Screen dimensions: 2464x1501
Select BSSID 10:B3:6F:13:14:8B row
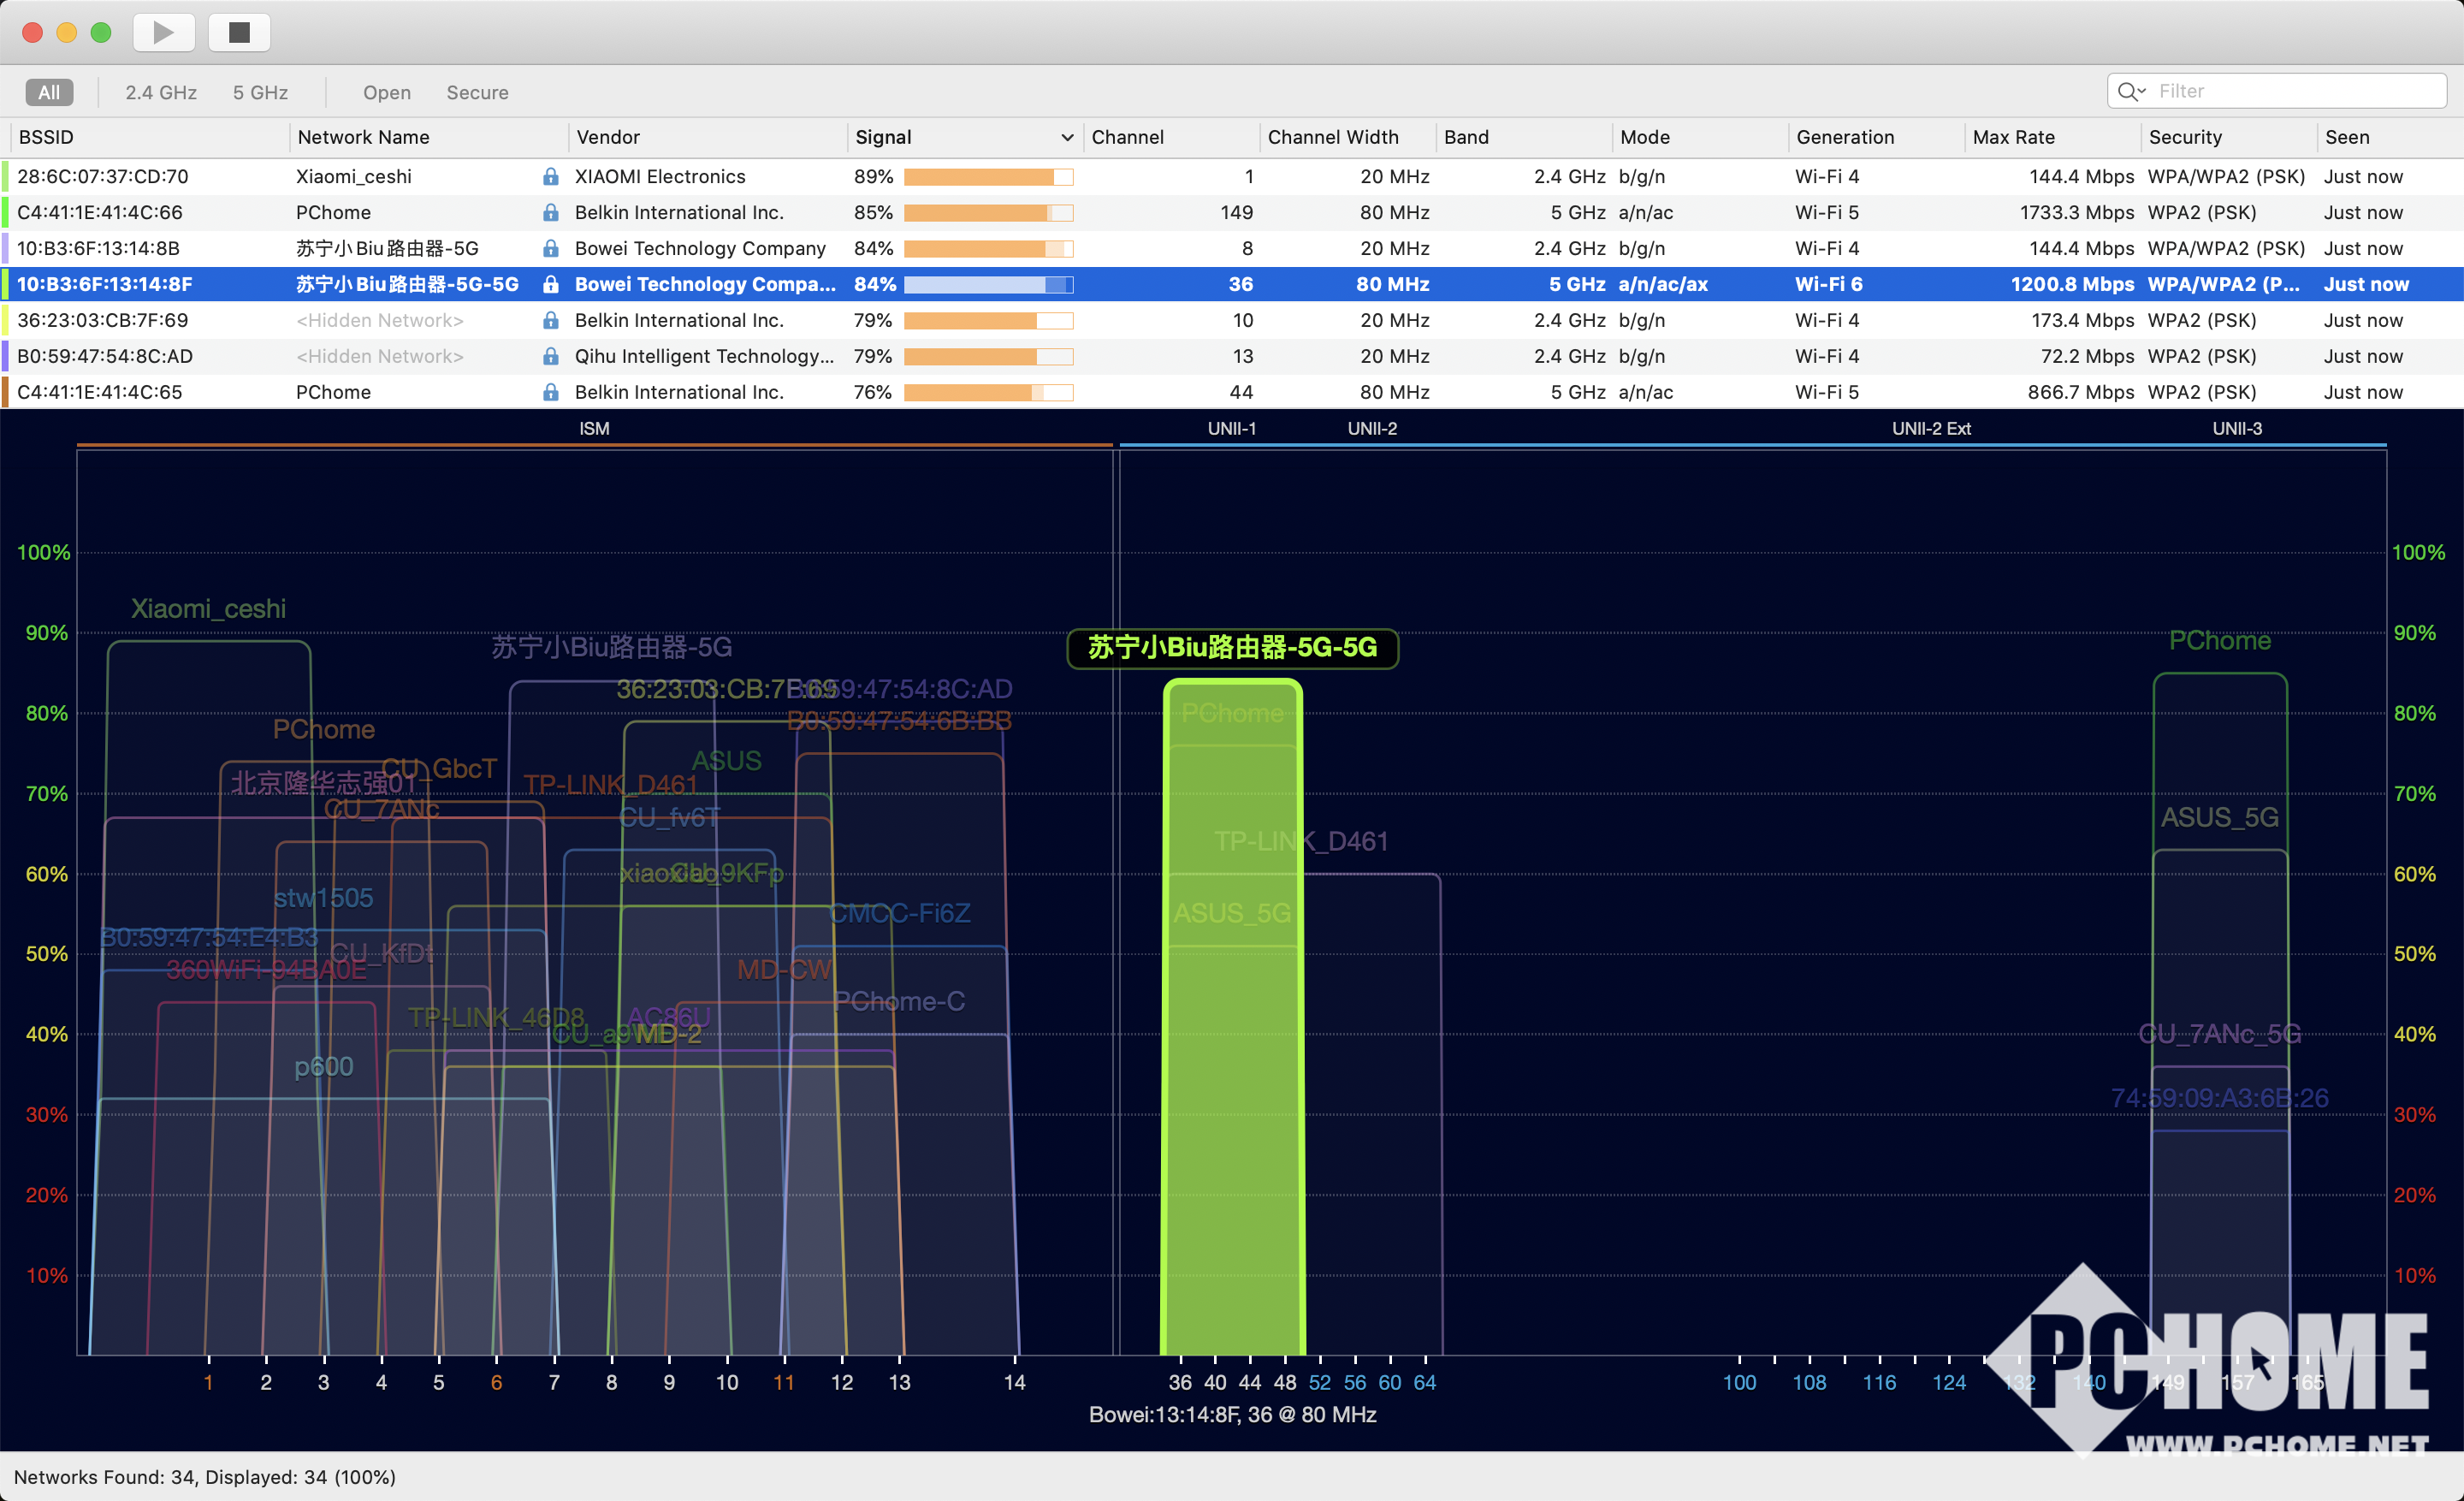(x=1232, y=248)
